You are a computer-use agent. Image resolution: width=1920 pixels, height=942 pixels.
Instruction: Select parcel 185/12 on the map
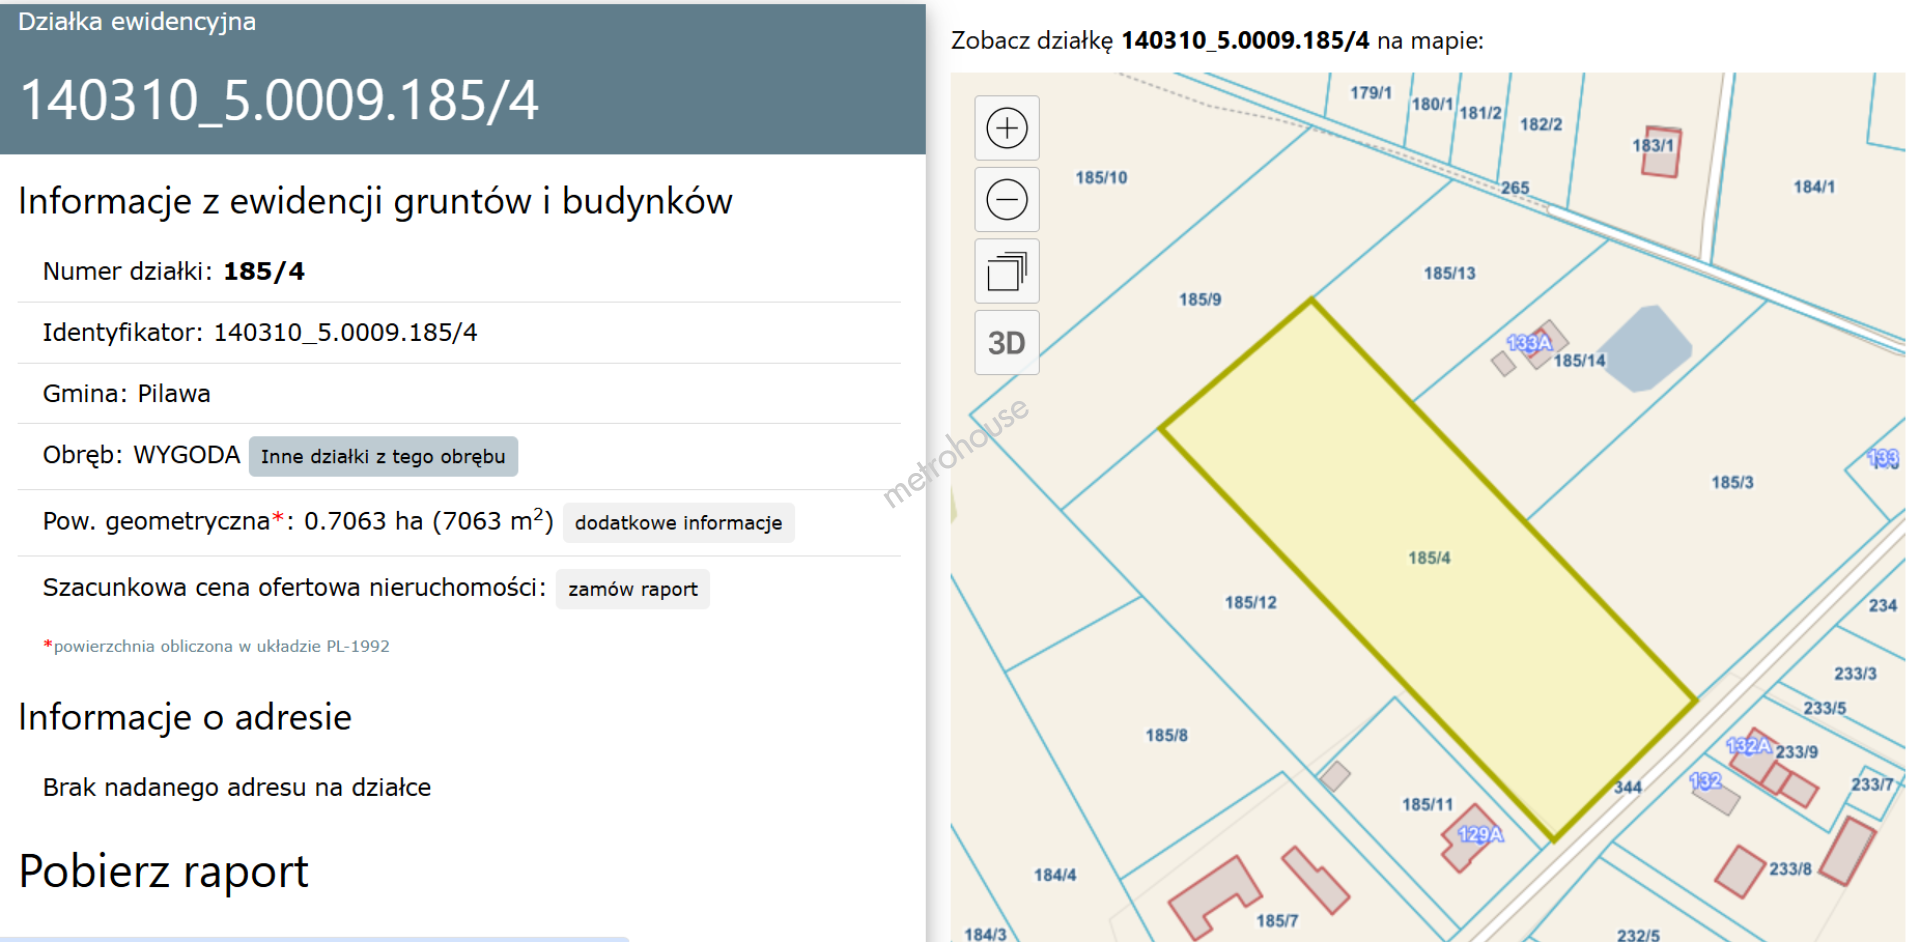pyautogui.click(x=1250, y=603)
